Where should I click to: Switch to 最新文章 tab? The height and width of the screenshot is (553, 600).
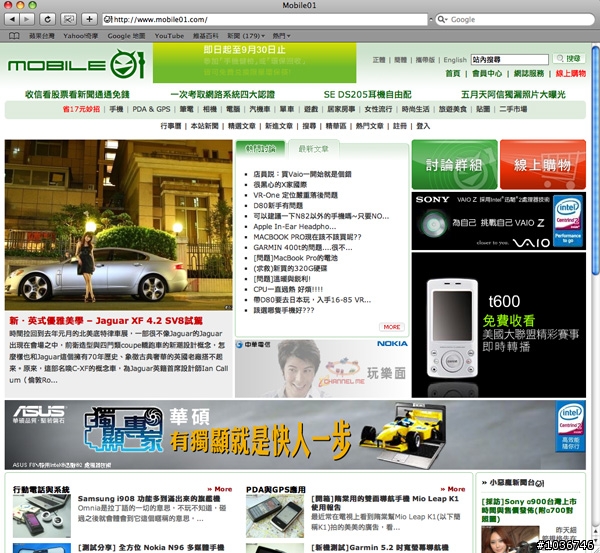click(x=313, y=149)
